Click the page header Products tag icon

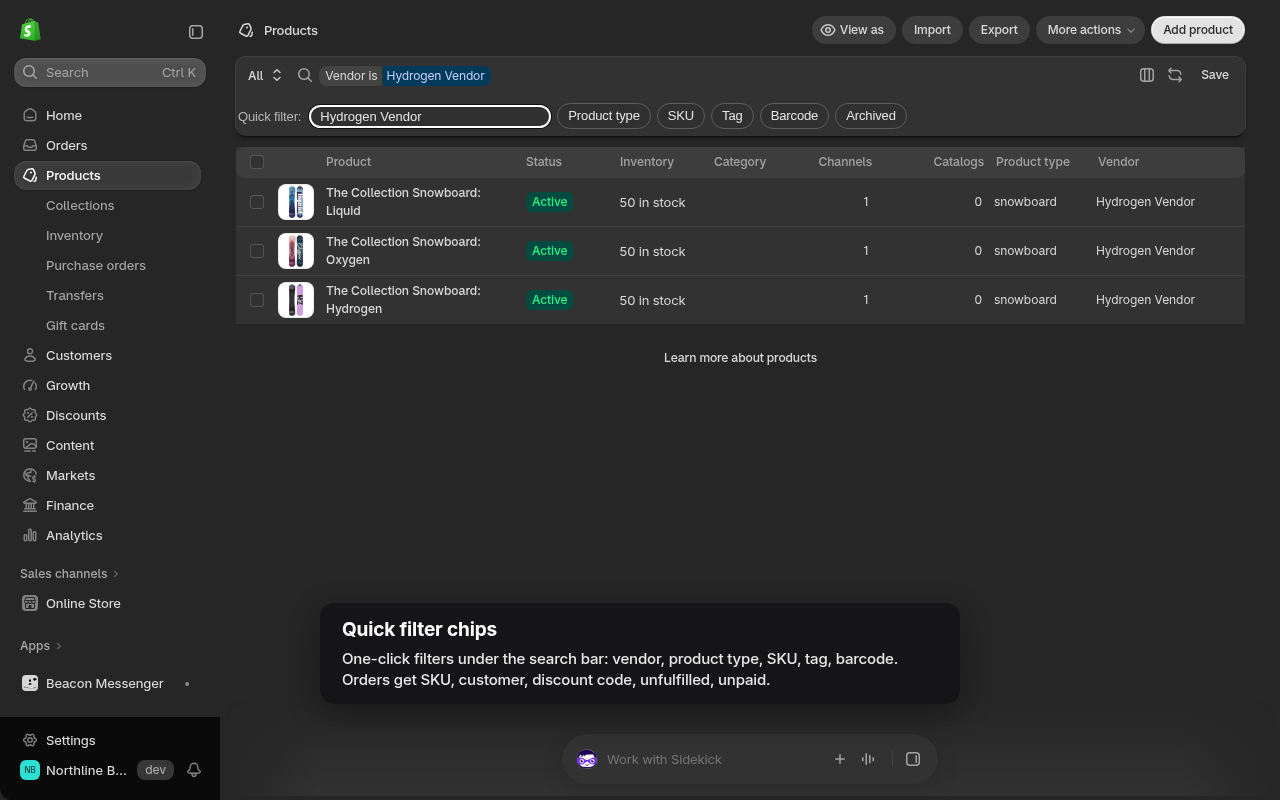[x=246, y=30]
